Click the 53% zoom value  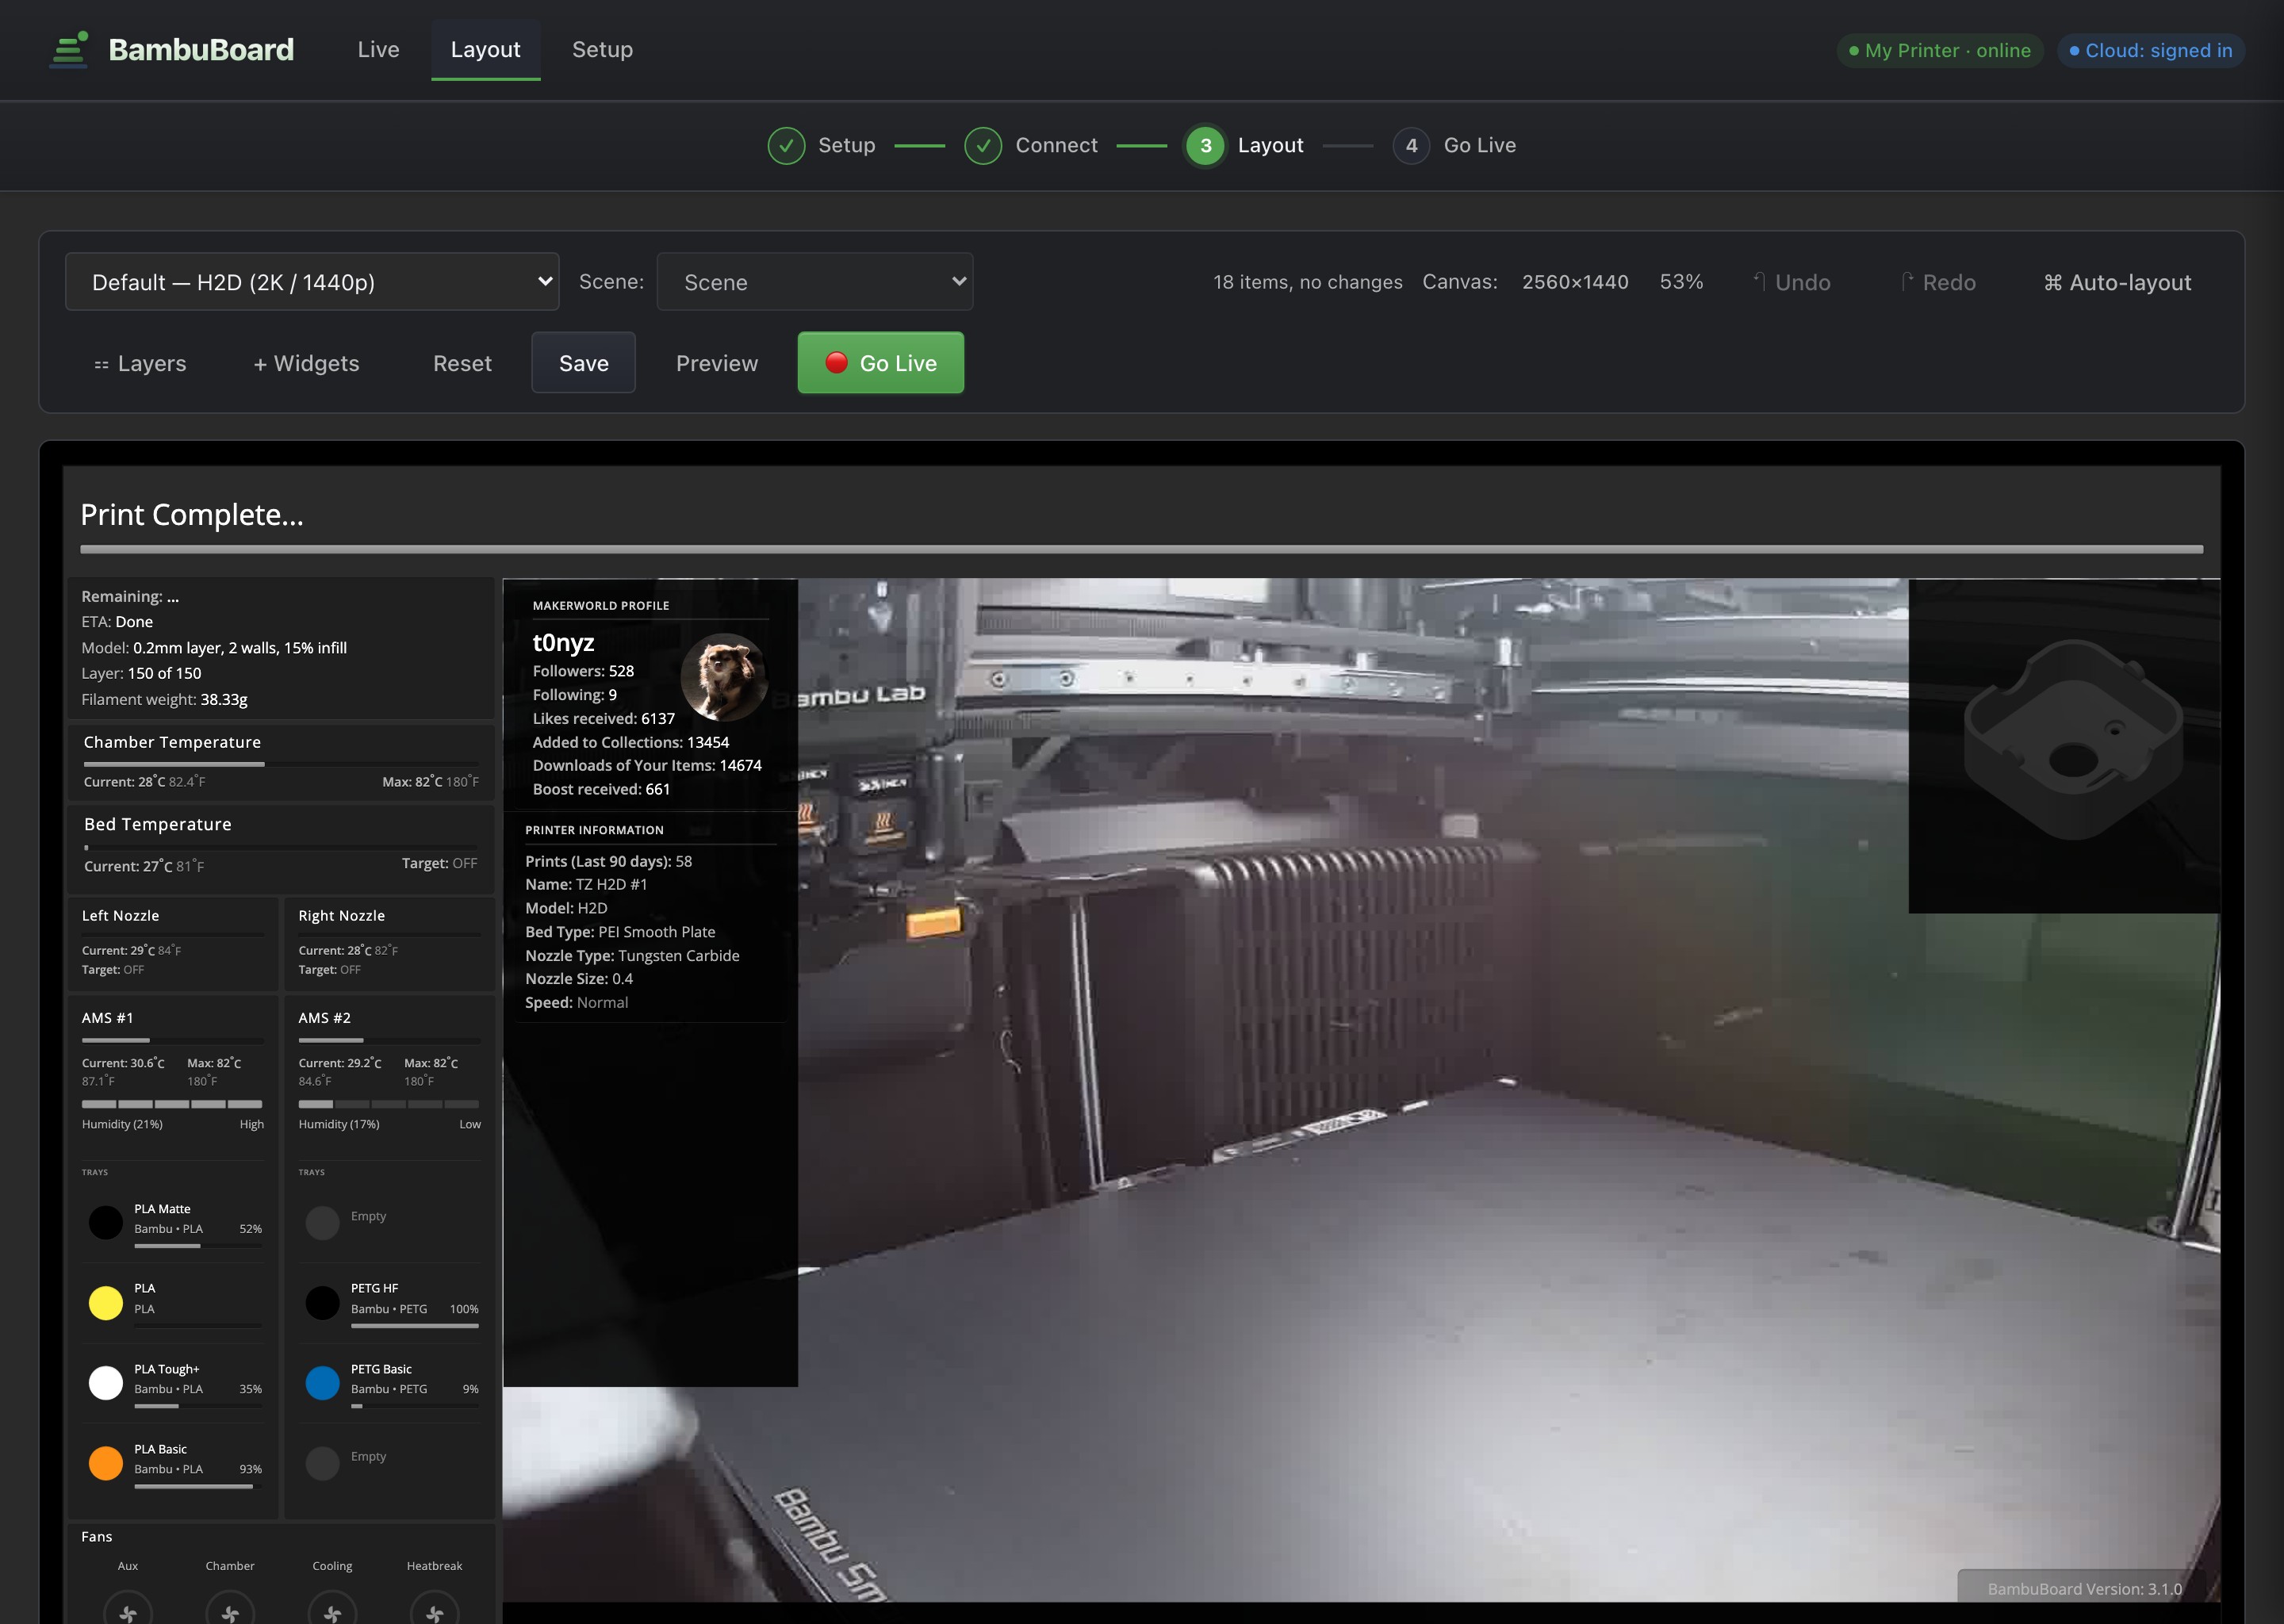click(1681, 282)
